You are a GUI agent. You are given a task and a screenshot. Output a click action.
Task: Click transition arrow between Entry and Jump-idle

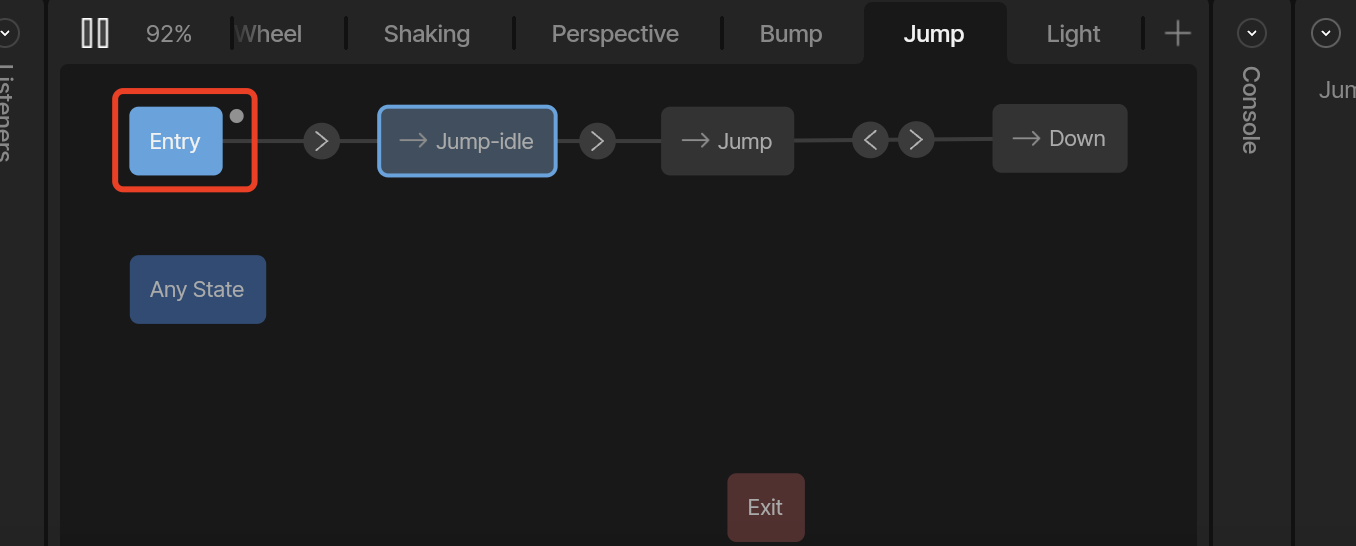pos(321,141)
